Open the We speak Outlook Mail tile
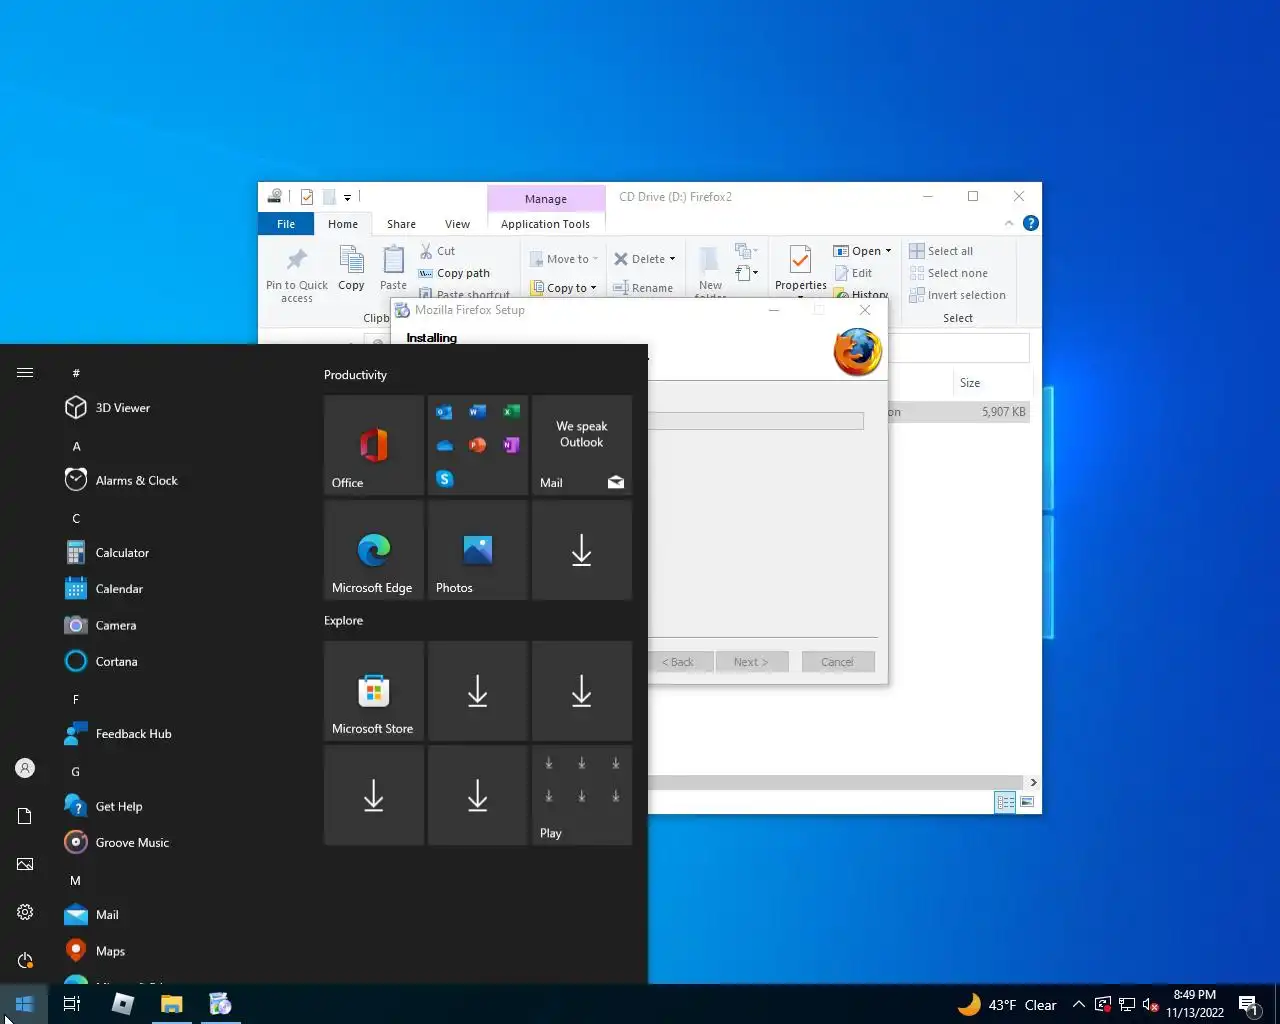The height and width of the screenshot is (1024, 1280). tap(582, 445)
